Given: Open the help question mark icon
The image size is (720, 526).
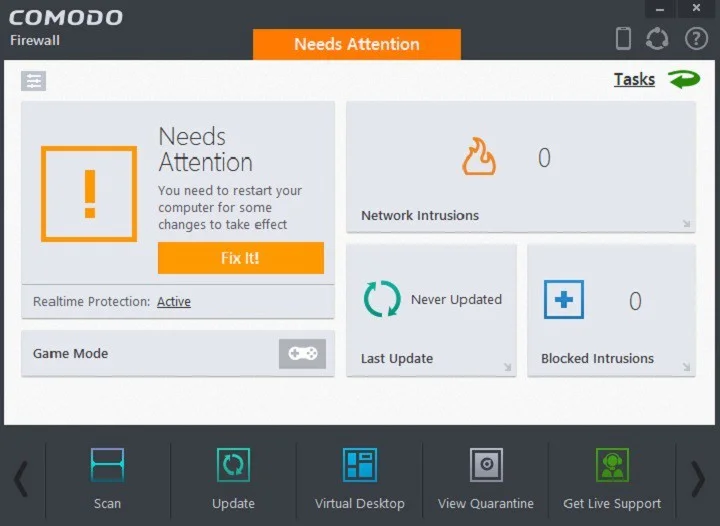Looking at the screenshot, I should pos(696,39).
